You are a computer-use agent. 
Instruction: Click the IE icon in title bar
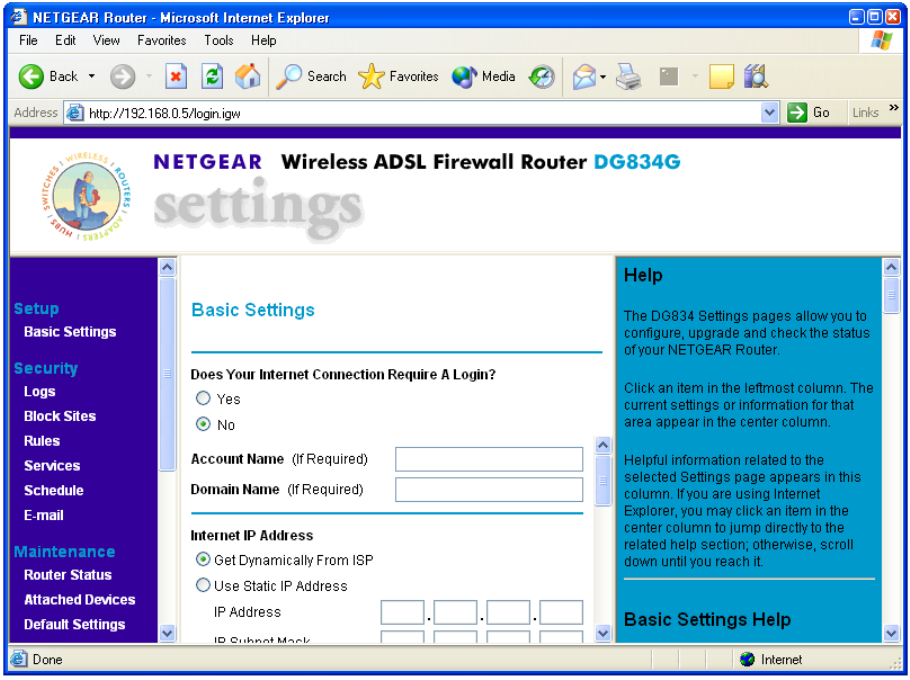coord(19,17)
